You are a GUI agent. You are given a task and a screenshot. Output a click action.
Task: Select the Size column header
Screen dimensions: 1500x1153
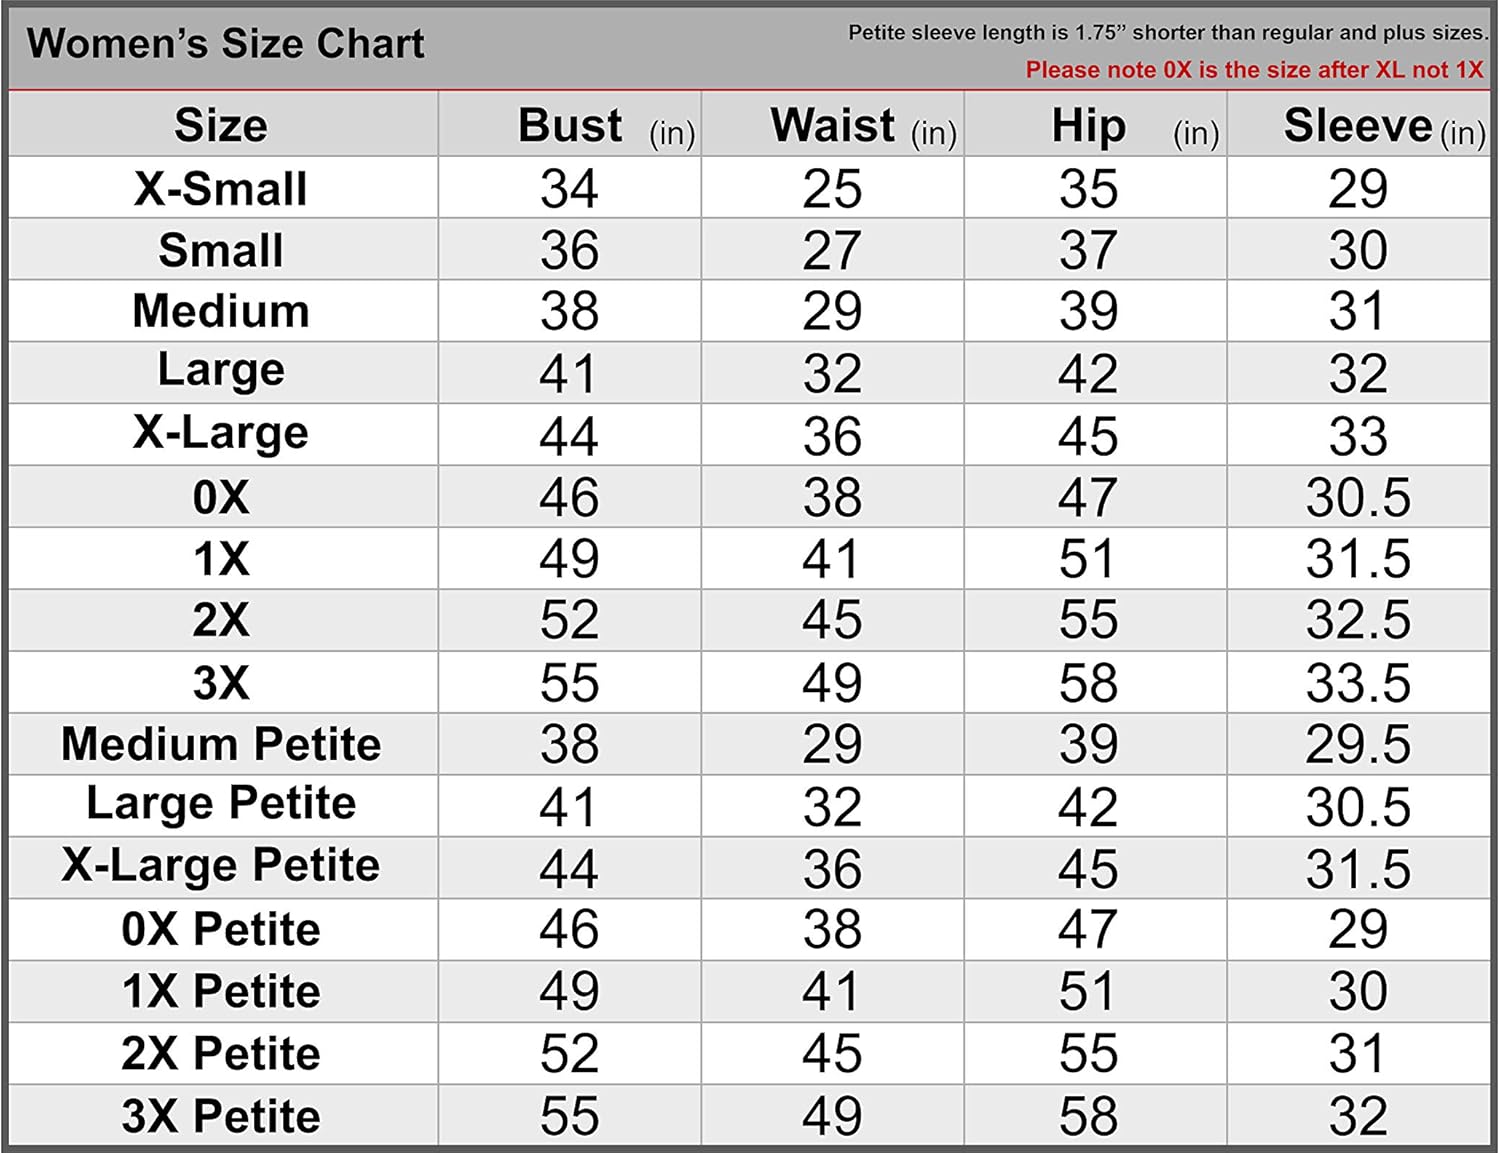[x=221, y=126]
